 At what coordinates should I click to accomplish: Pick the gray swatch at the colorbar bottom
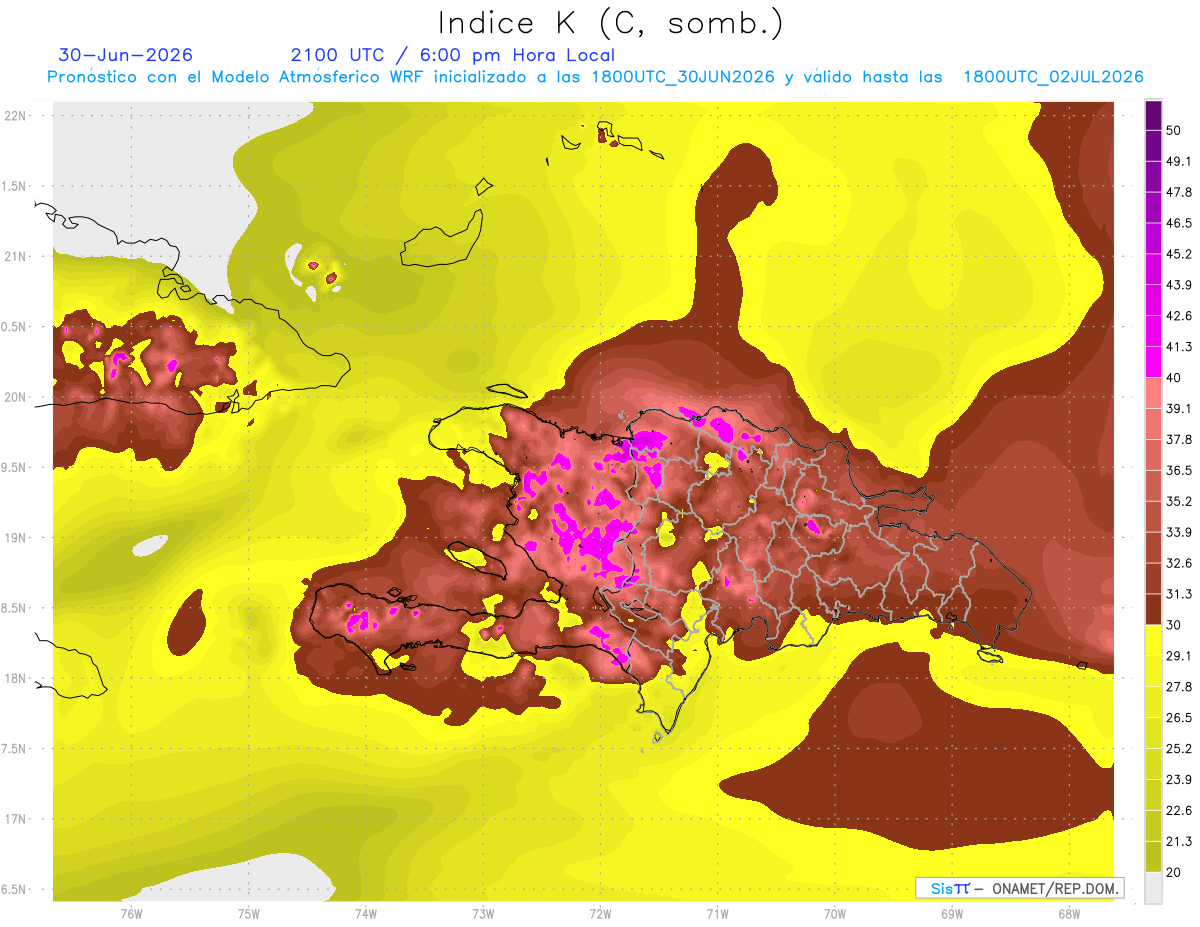pyautogui.click(x=1154, y=888)
